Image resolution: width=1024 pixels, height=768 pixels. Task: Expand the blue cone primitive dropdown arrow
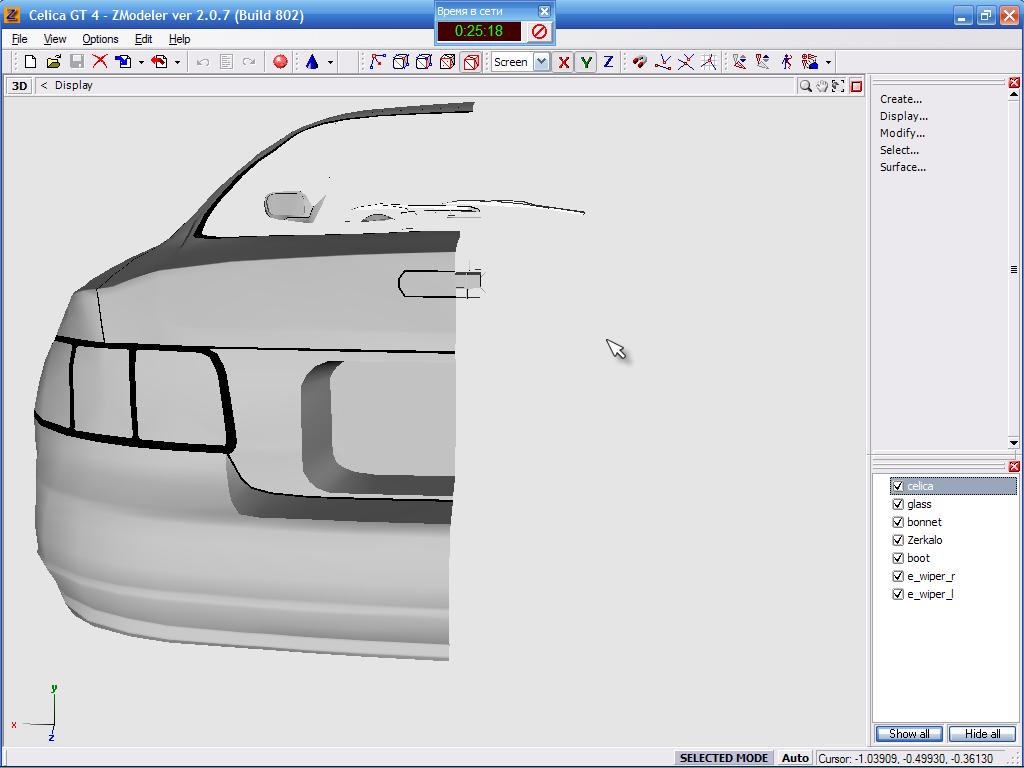click(x=330, y=62)
